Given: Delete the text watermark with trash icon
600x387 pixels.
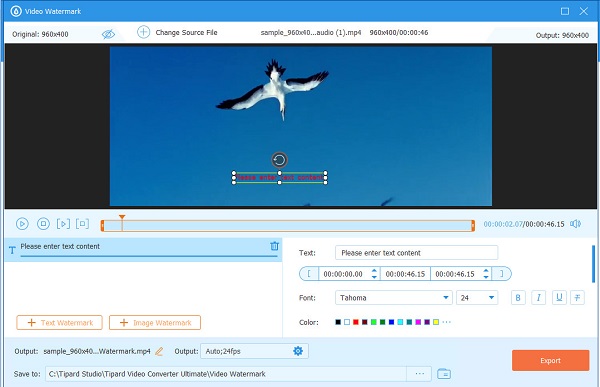Looking at the screenshot, I should pyautogui.click(x=274, y=246).
